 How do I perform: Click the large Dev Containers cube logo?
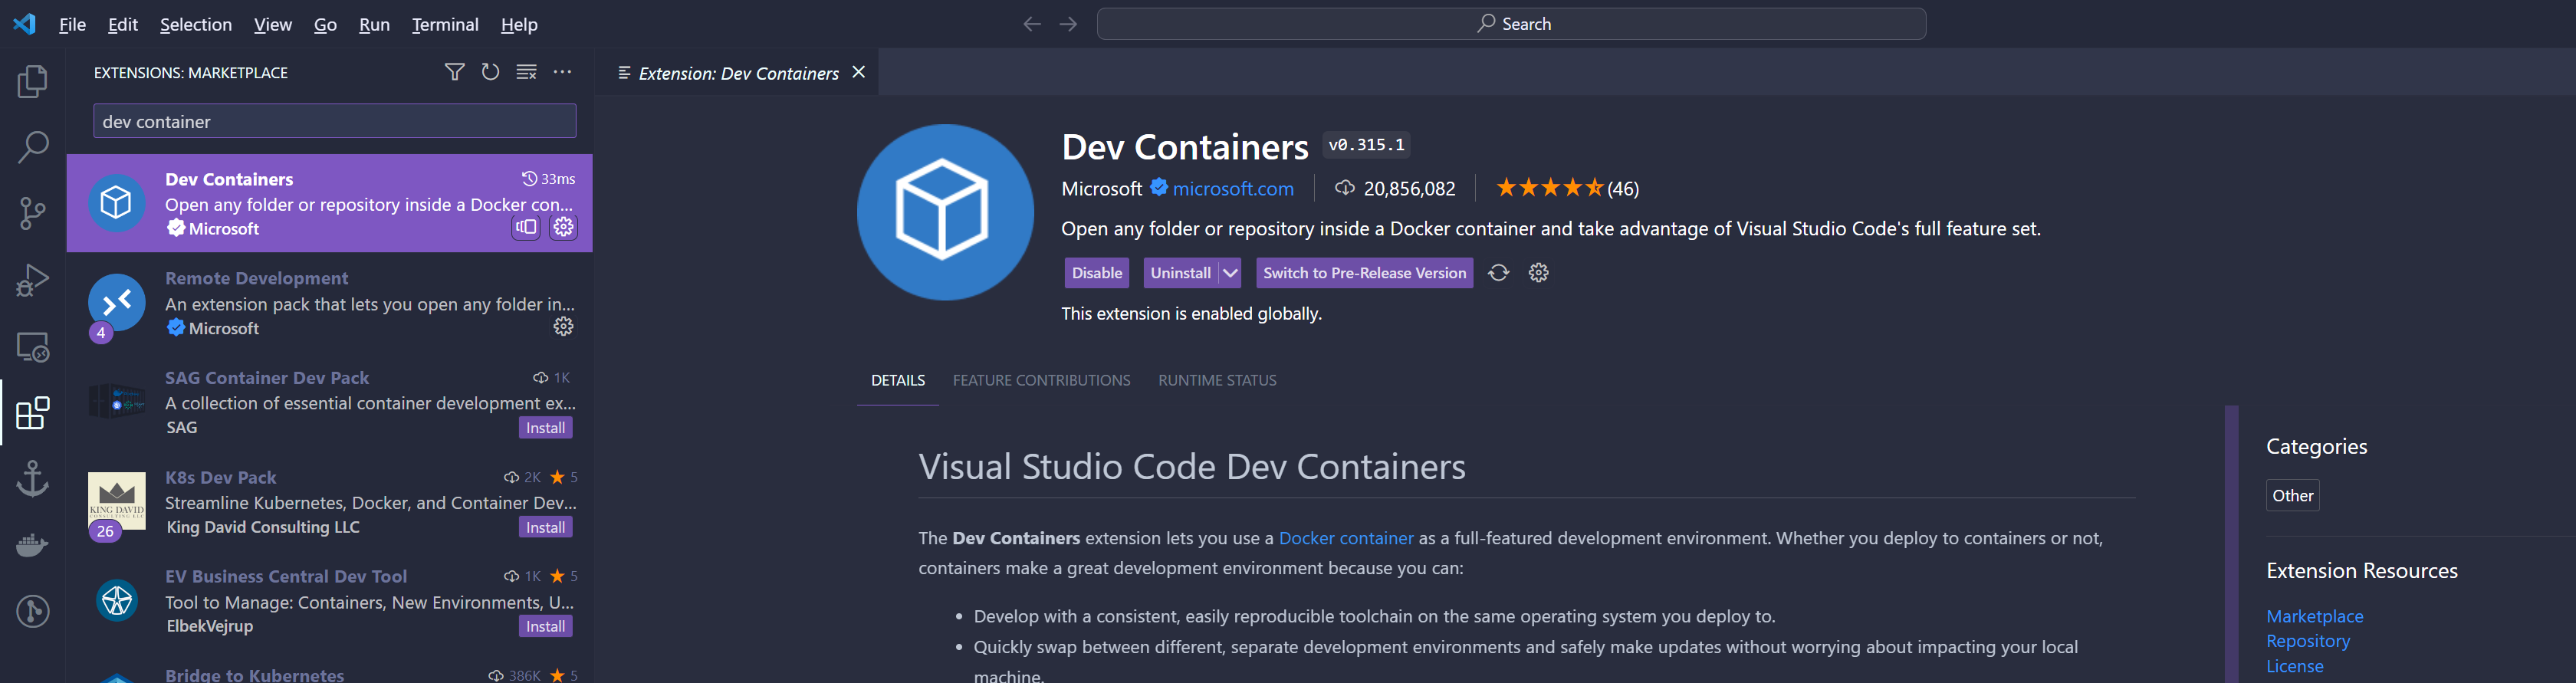[x=945, y=212]
